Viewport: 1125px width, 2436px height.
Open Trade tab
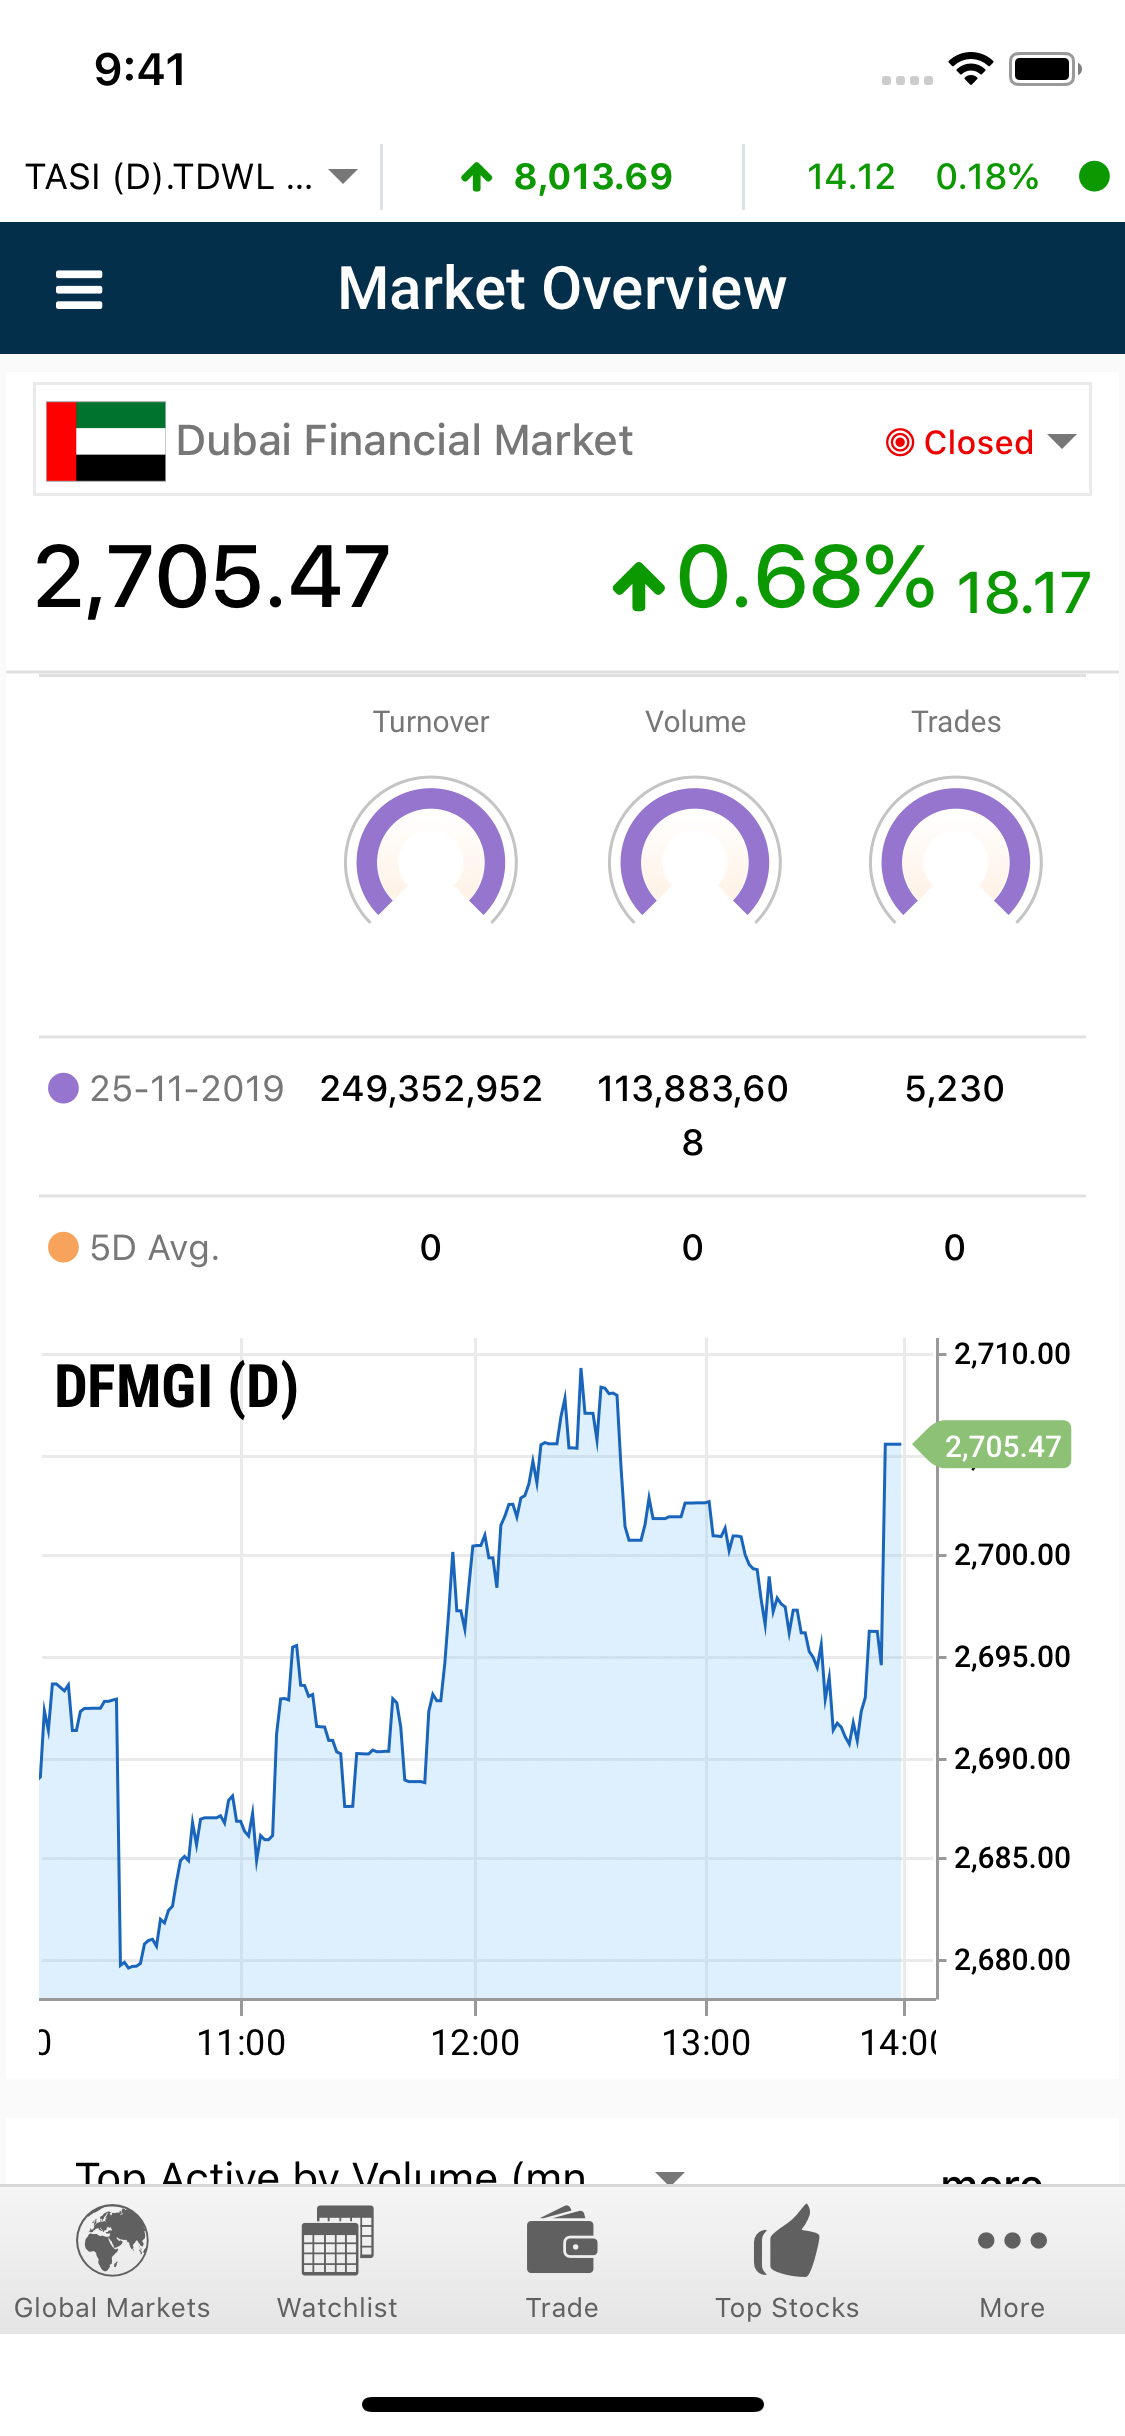(562, 2262)
